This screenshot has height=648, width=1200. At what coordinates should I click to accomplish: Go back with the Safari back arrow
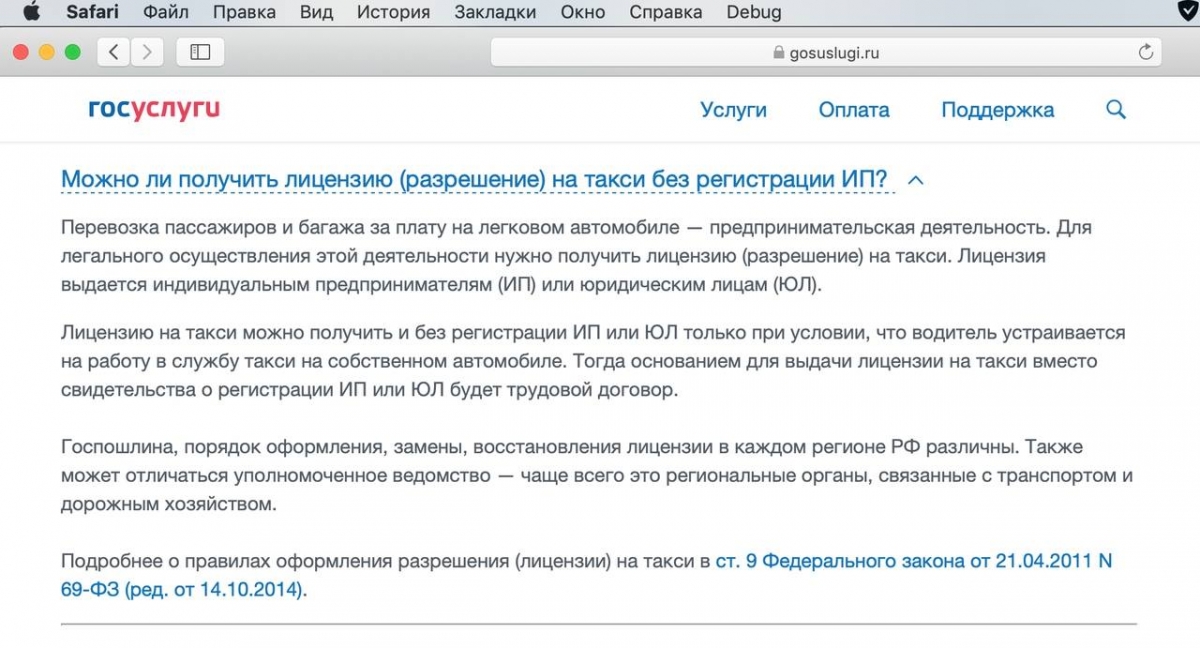tap(114, 52)
